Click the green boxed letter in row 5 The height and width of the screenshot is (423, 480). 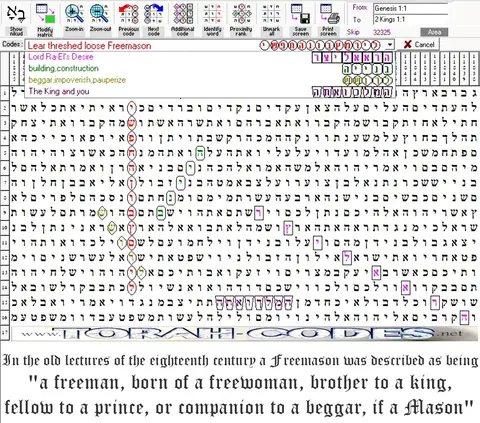tap(200, 153)
